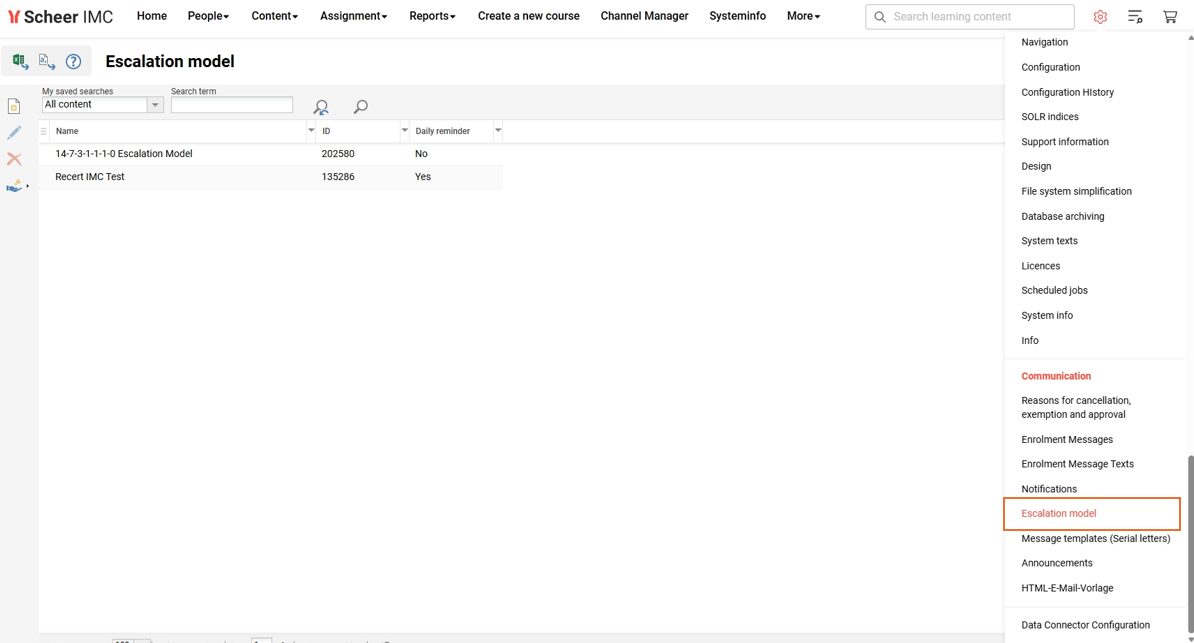
Task: Click the column grip icon left of Name
Action: 43,131
